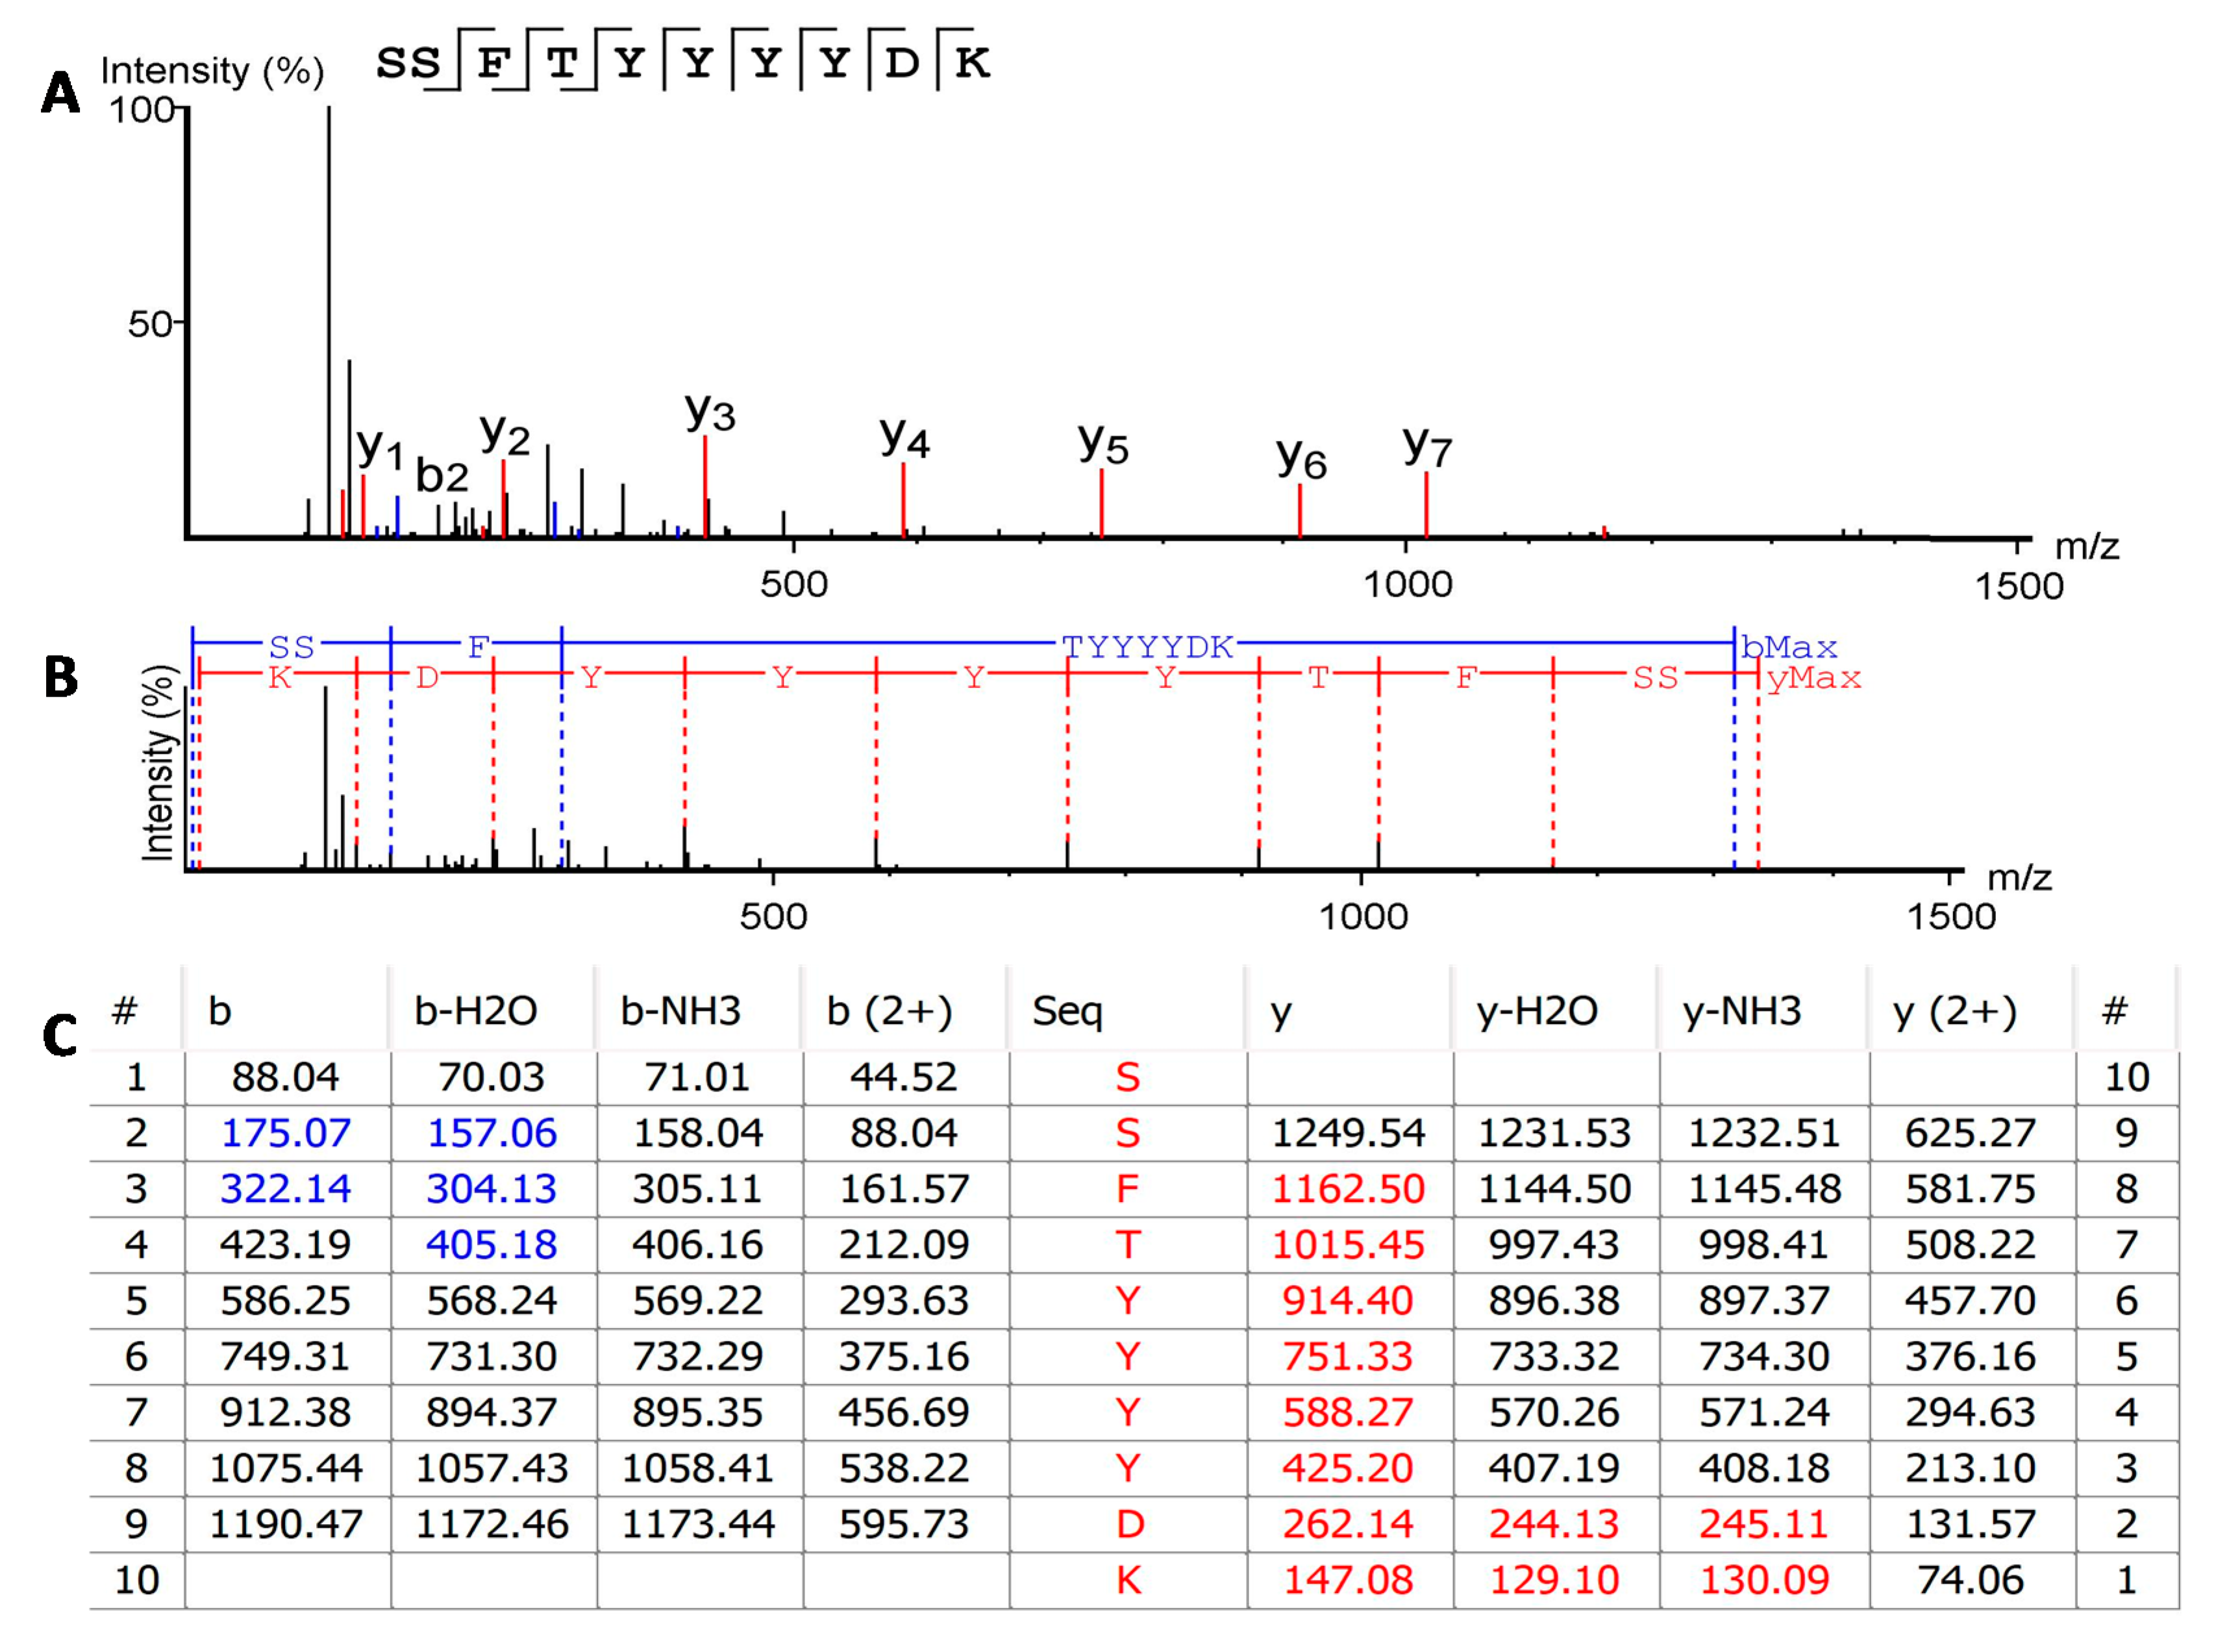Select the b (2+) value 595.73
This screenshot has height=1652, width=2216.
click(904, 1524)
